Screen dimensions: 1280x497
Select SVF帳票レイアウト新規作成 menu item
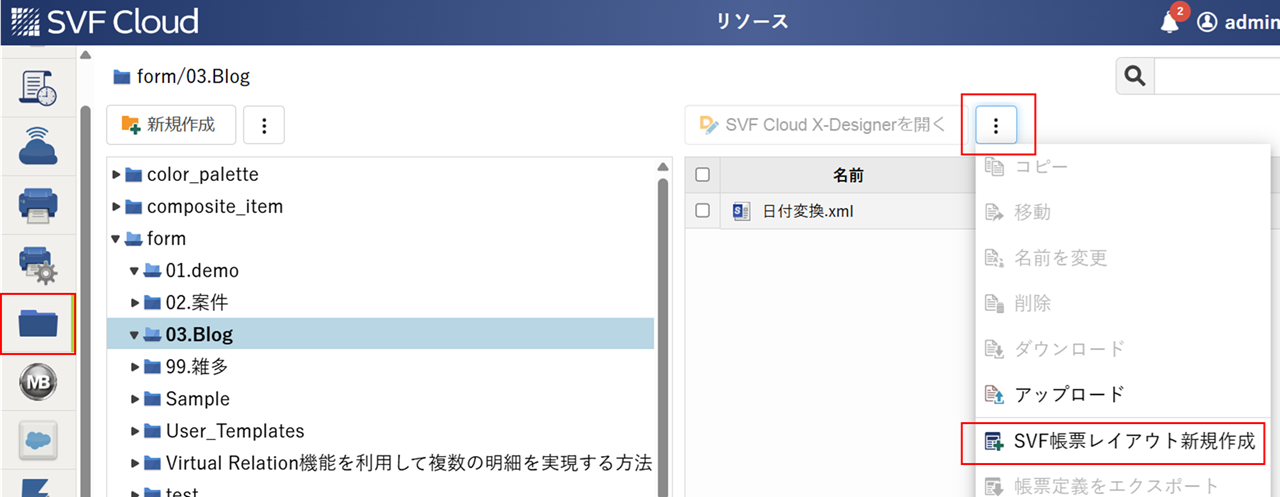(1120, 441)
